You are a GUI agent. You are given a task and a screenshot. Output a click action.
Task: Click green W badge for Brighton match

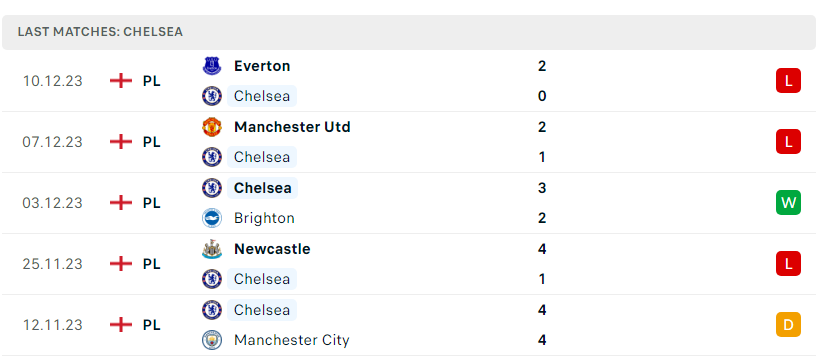(788, 203)
